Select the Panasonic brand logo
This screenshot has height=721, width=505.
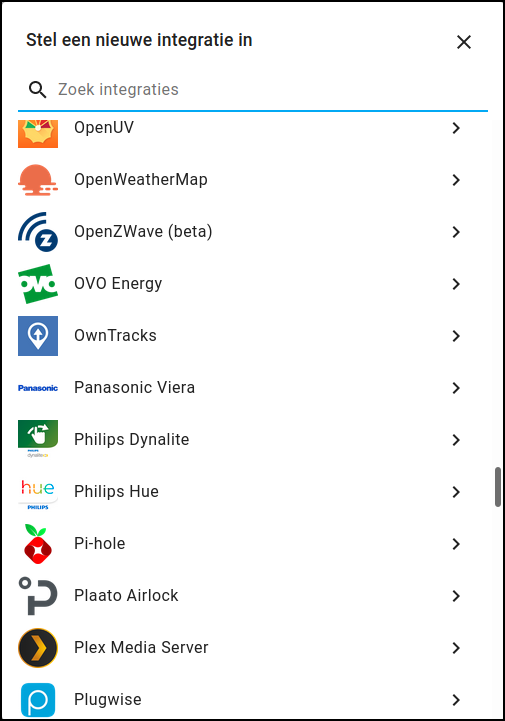(x=38, y=388)
